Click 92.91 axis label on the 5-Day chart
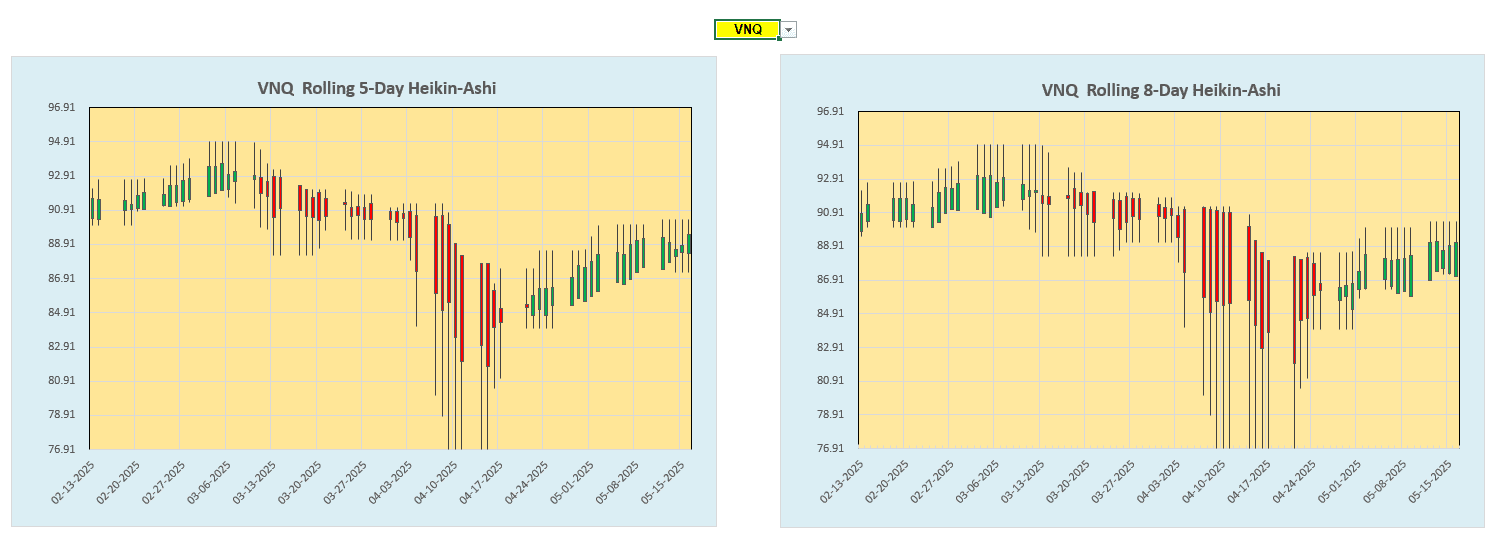 [x=62, y=175]
